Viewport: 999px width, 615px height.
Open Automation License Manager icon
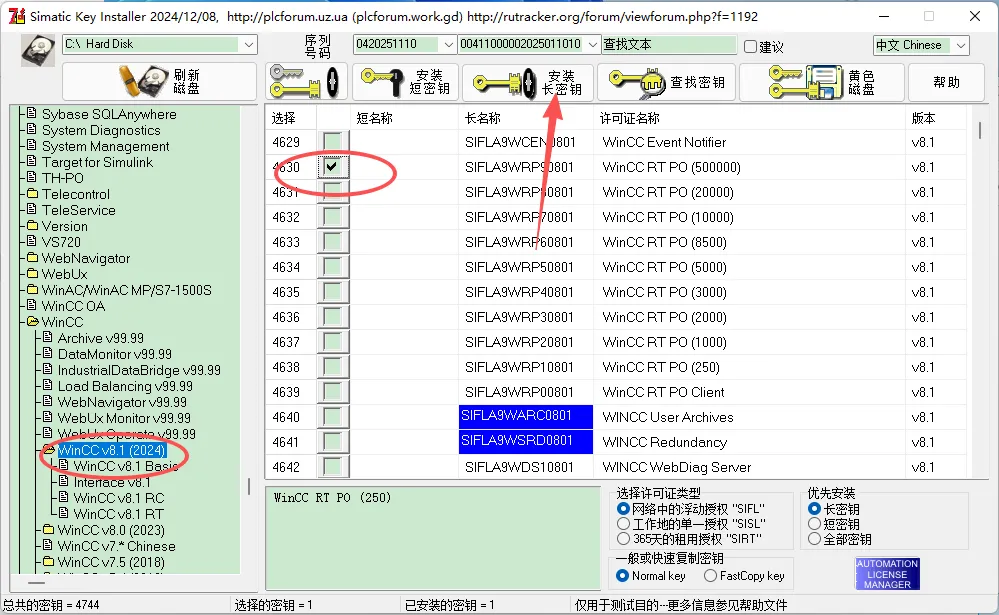888,574
